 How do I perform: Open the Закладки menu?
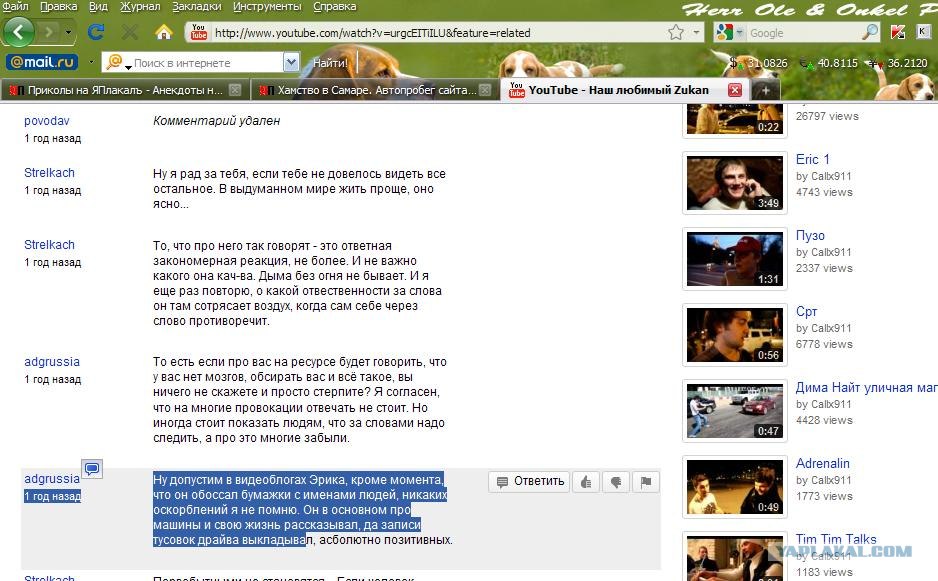coord(196,7)
